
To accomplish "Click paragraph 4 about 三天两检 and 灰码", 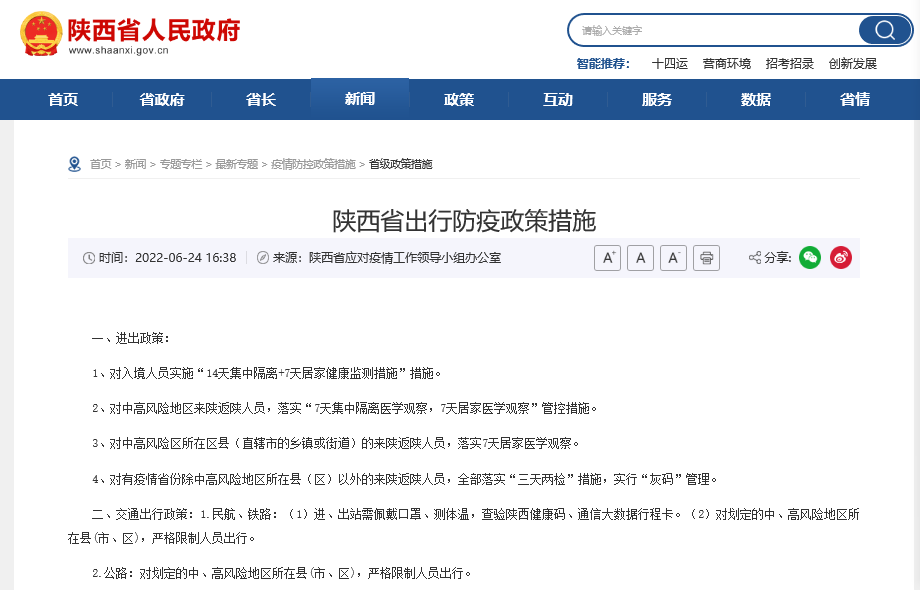I will 405,480.
